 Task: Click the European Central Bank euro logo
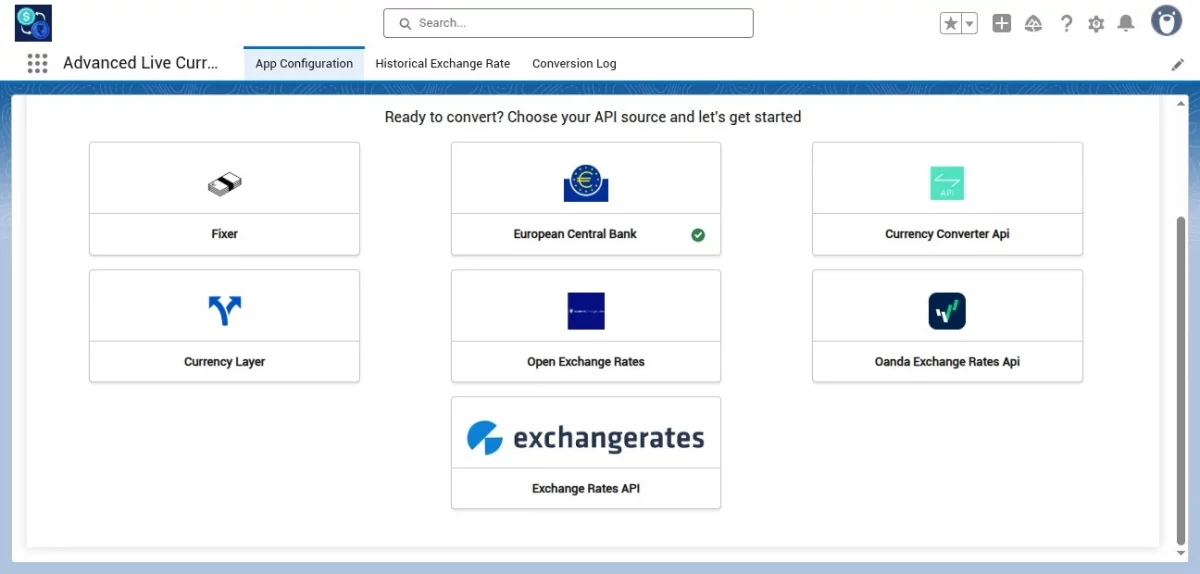pos(585,183)
